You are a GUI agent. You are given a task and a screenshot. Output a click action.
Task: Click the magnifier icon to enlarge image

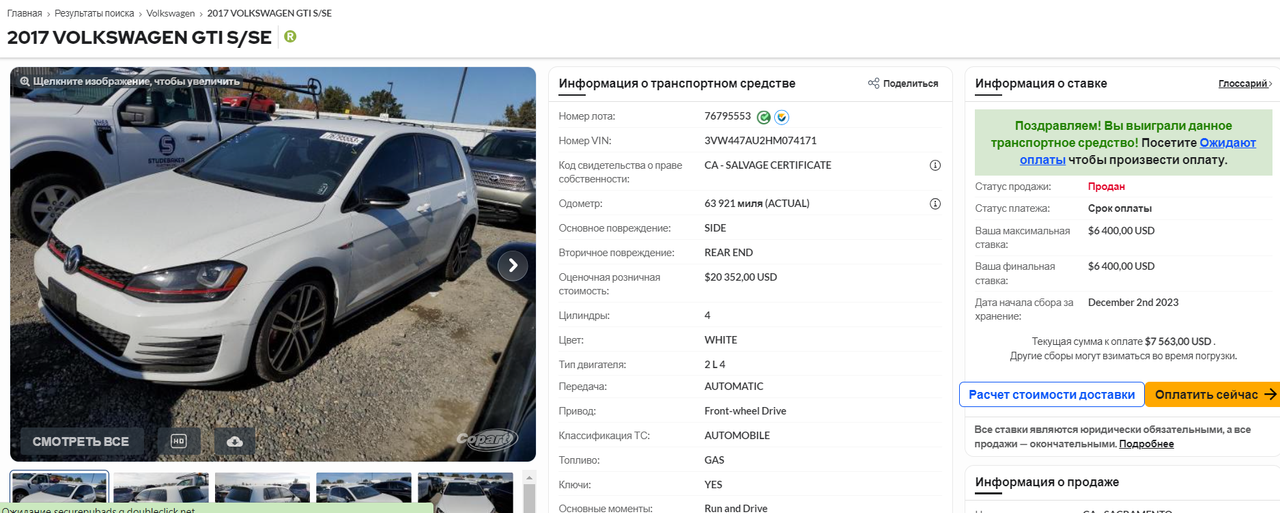tap(25, 81)
